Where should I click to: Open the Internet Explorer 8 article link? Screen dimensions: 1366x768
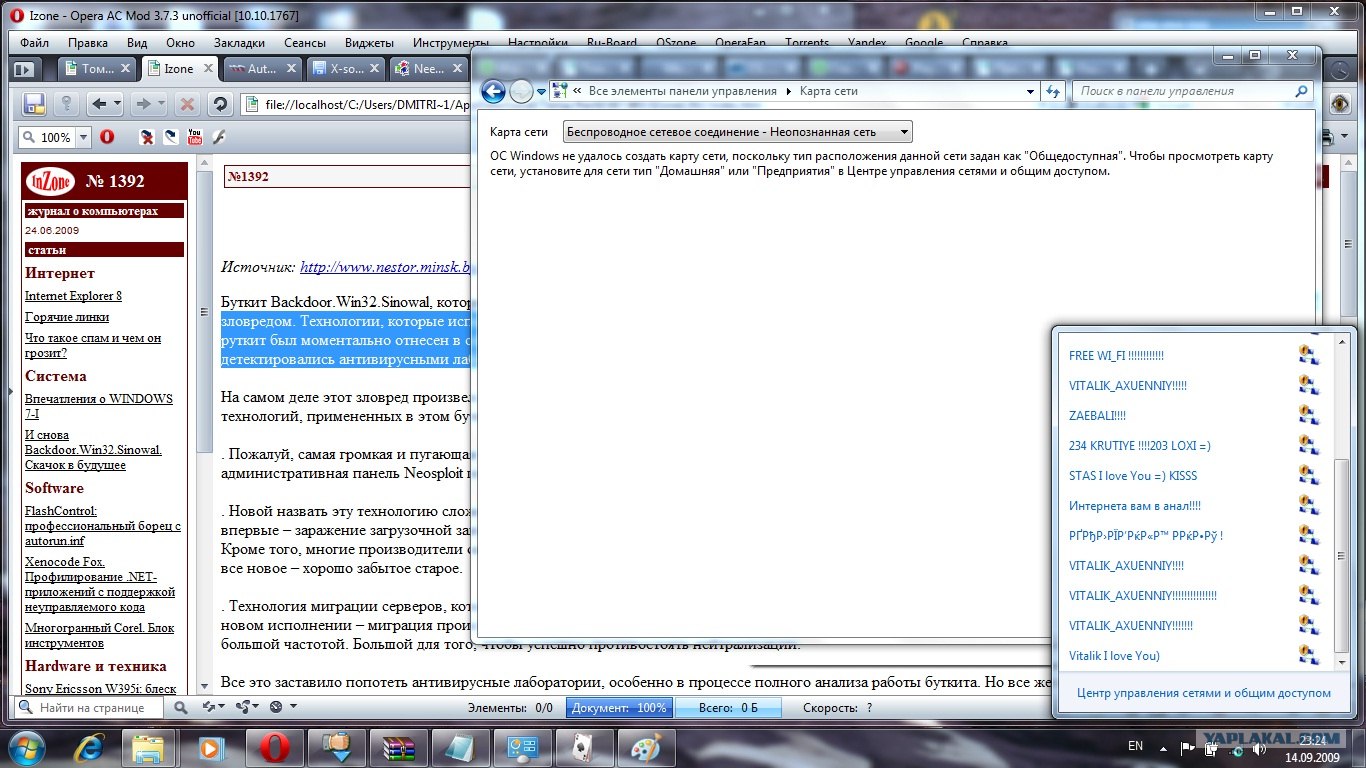pos(73,296)
